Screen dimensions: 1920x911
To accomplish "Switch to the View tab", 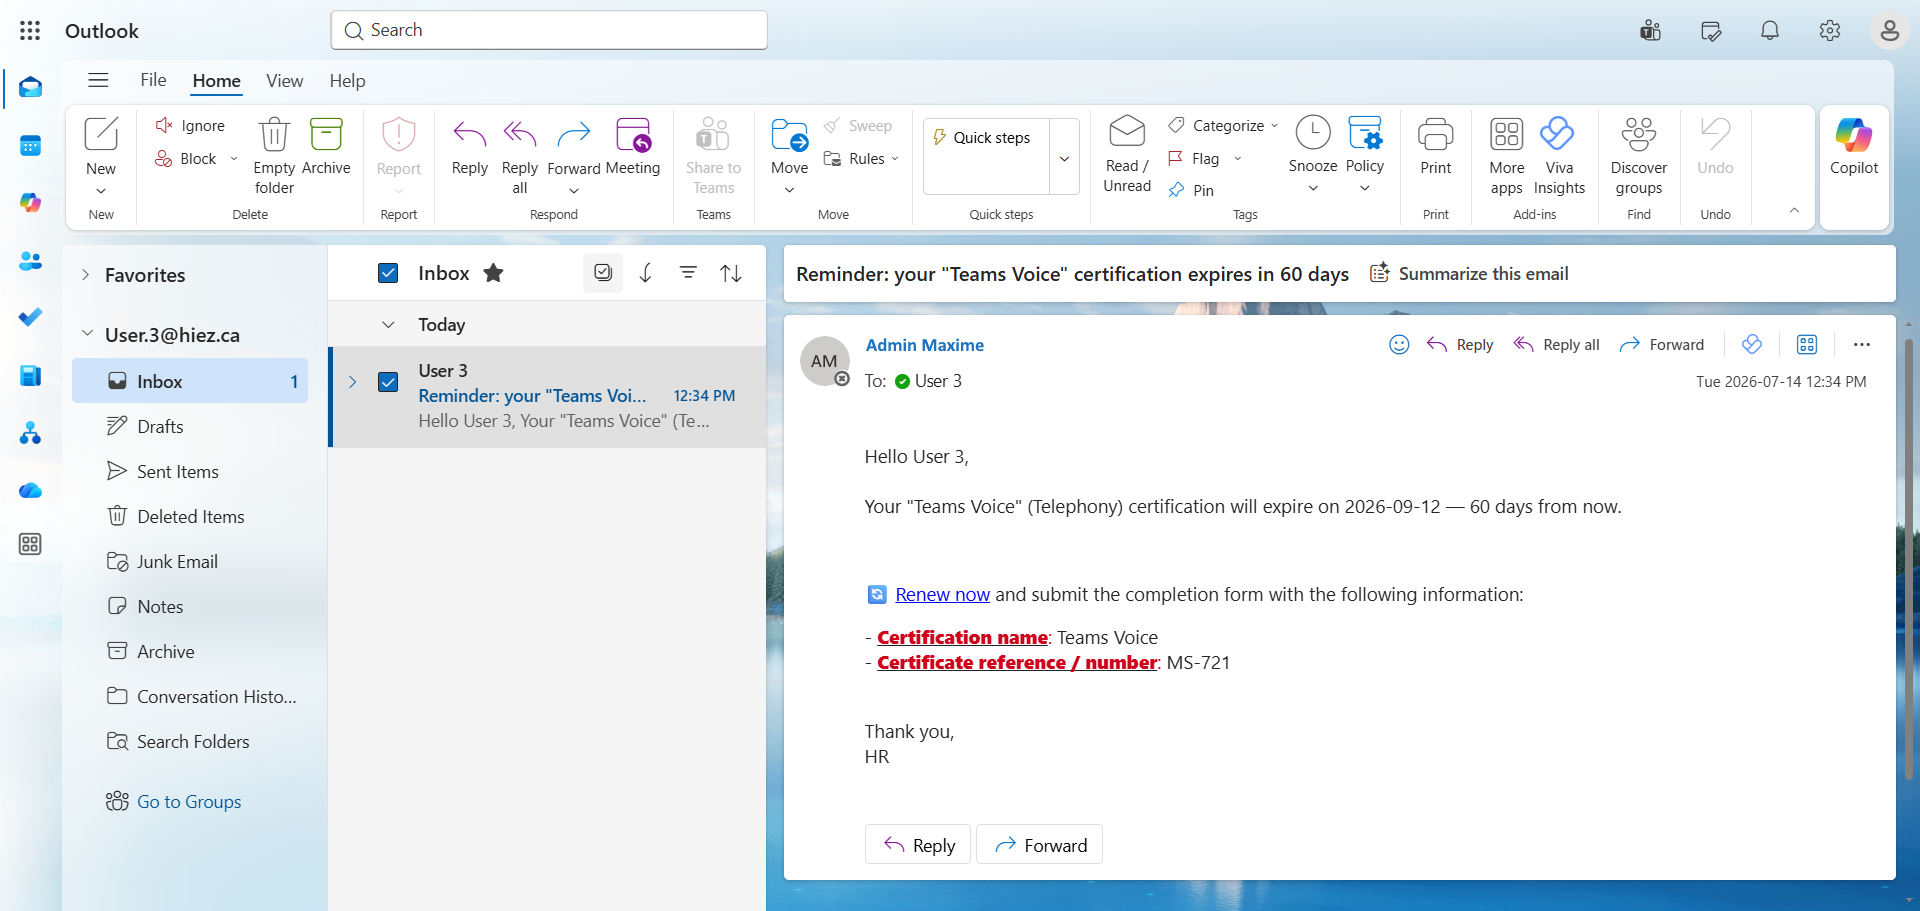I will tap(284, 81).
